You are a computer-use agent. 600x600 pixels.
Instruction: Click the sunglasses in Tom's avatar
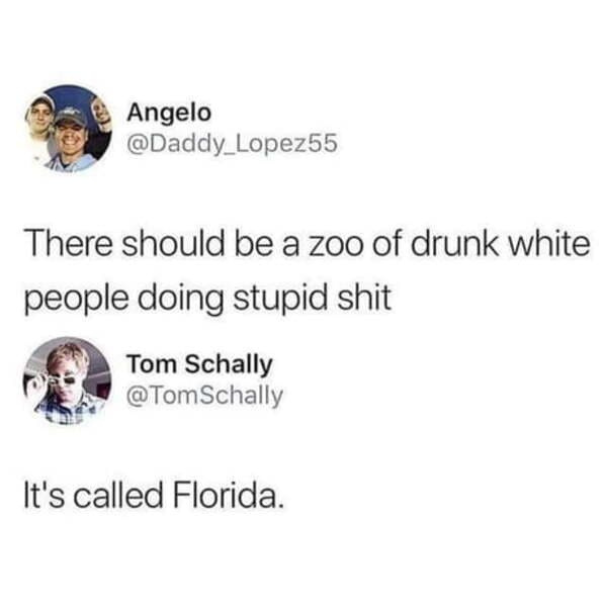click(59, 381)
